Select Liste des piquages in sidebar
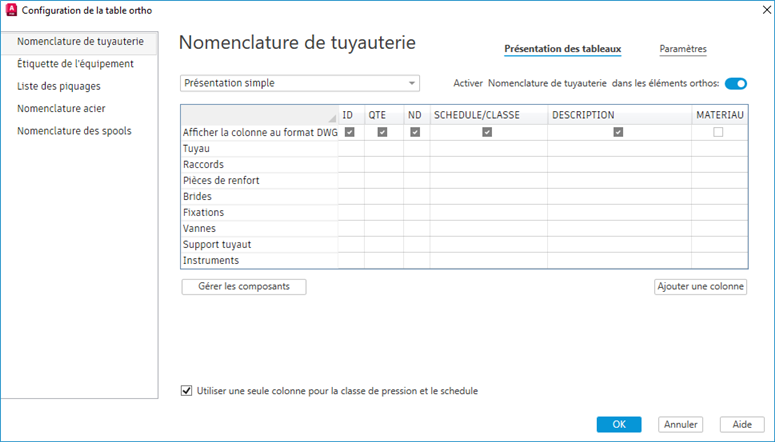 coord(59,86)
